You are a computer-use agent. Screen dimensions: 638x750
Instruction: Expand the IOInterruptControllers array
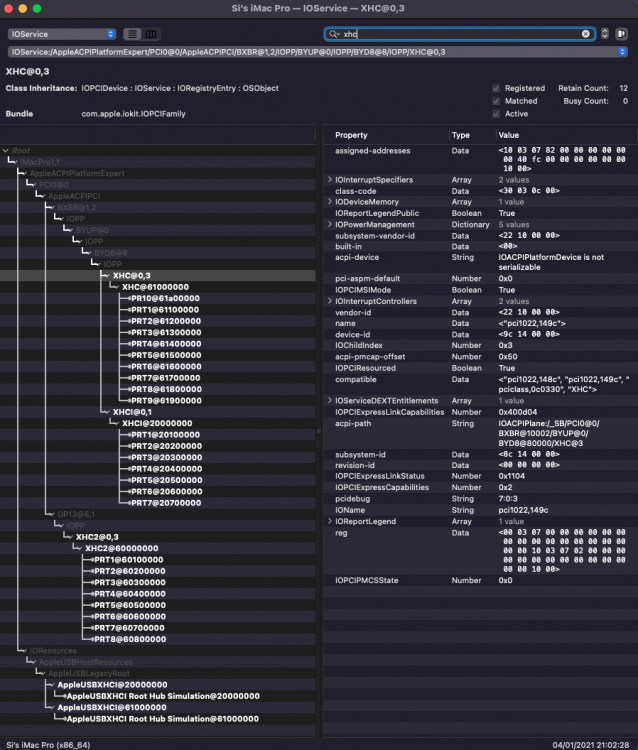tap(330, 301)
